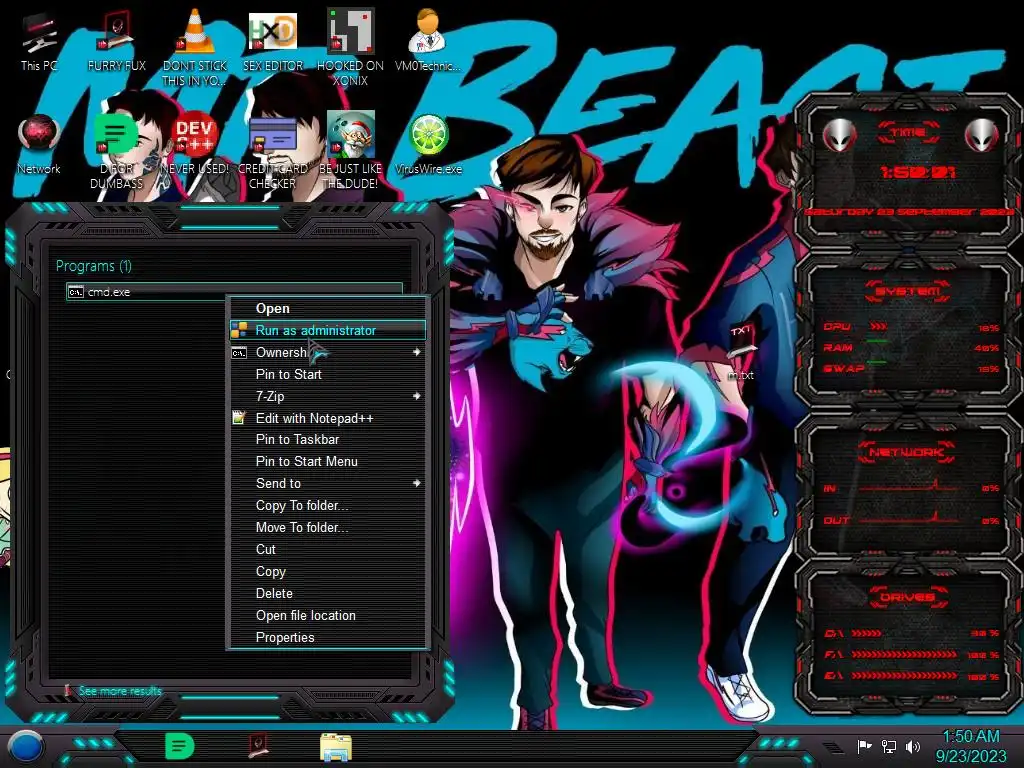The width and height of the screenshot is (1024, 768).
Task: Click the C:\ drive usage bar
Action: tap(866, 633)
